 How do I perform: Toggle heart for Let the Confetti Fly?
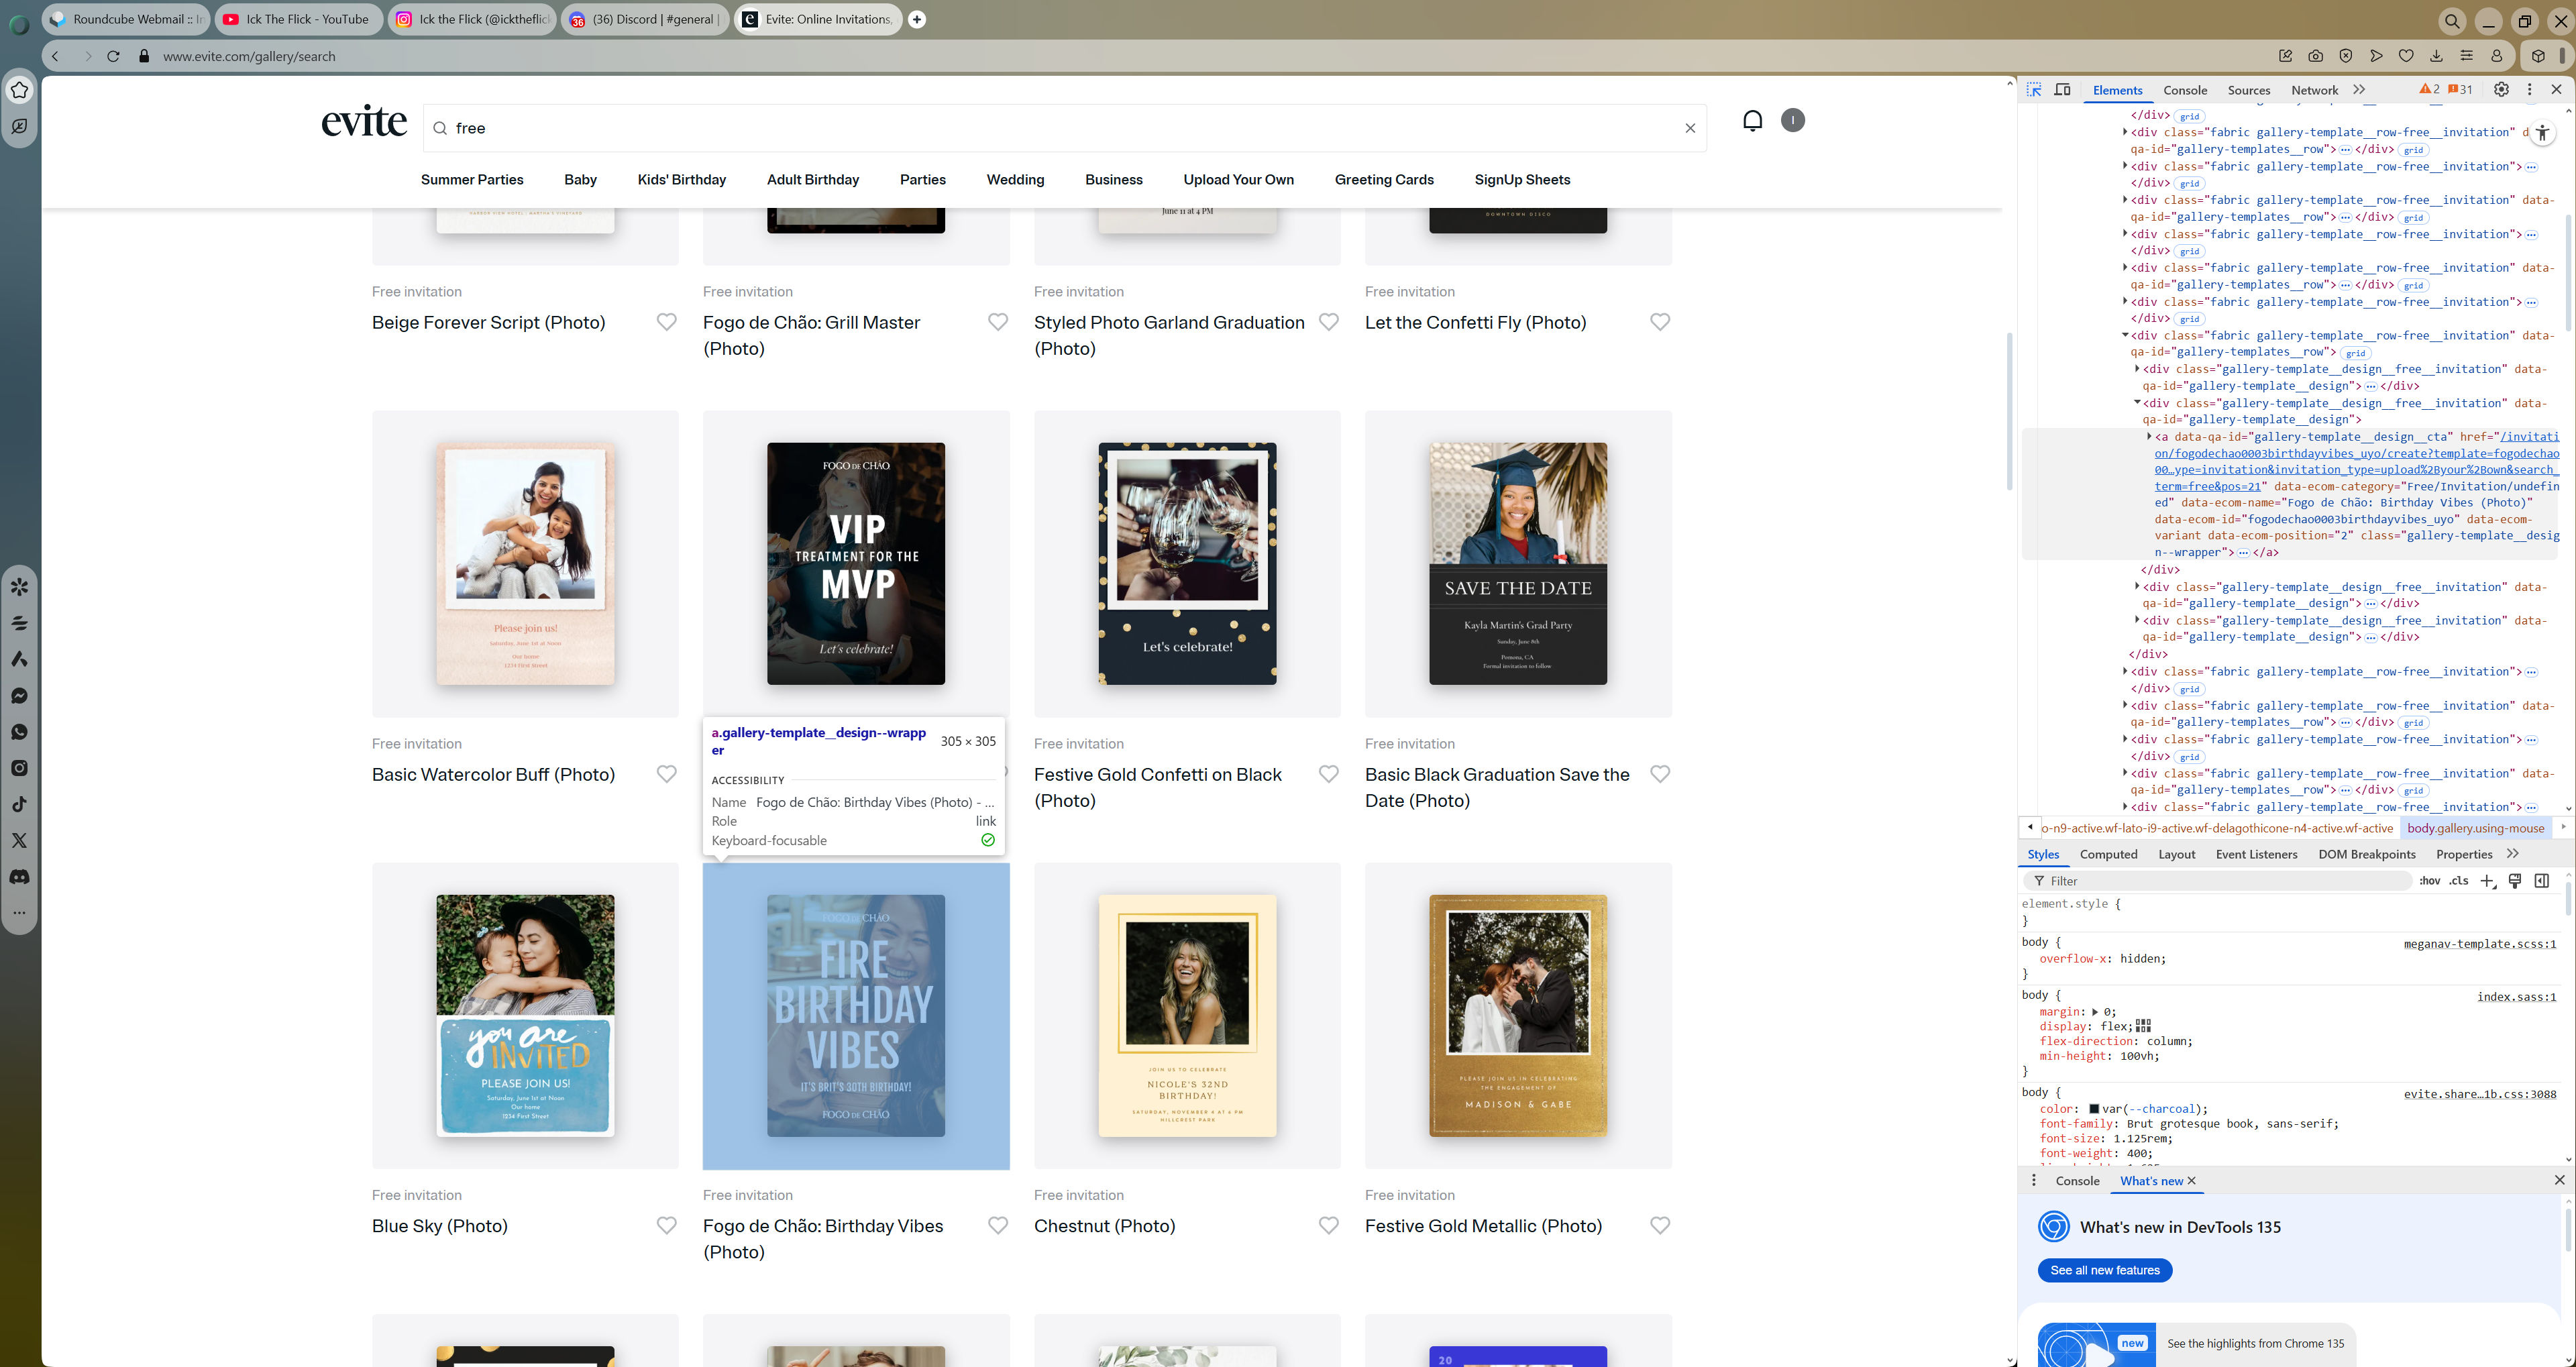click(1659, 322)
